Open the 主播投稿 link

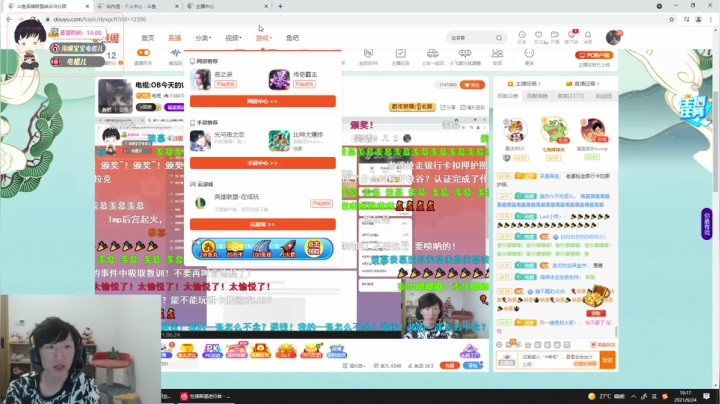click(x=524, y=84)
